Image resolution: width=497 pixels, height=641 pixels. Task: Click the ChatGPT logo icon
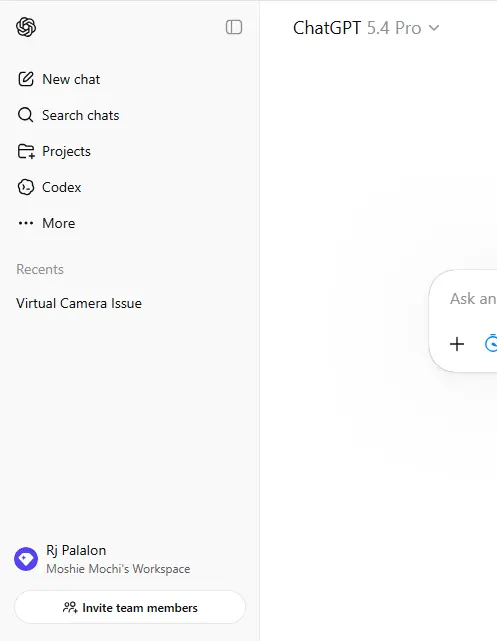26,27
